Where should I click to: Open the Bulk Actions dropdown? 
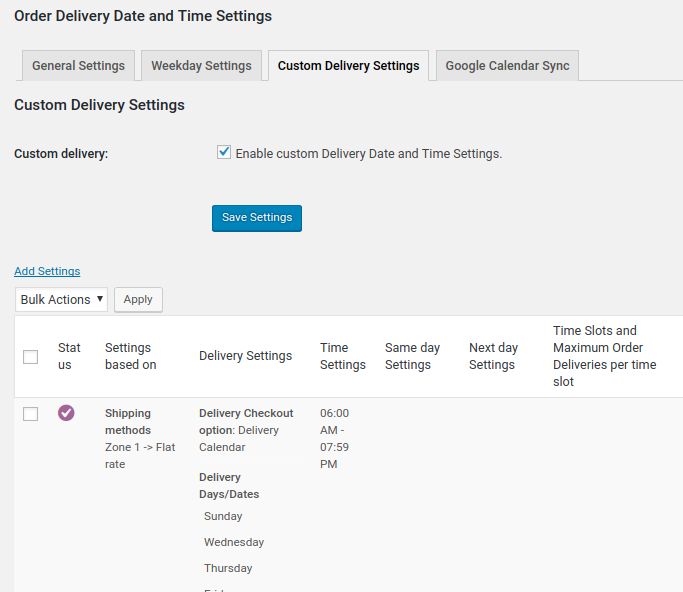(62, 299)
